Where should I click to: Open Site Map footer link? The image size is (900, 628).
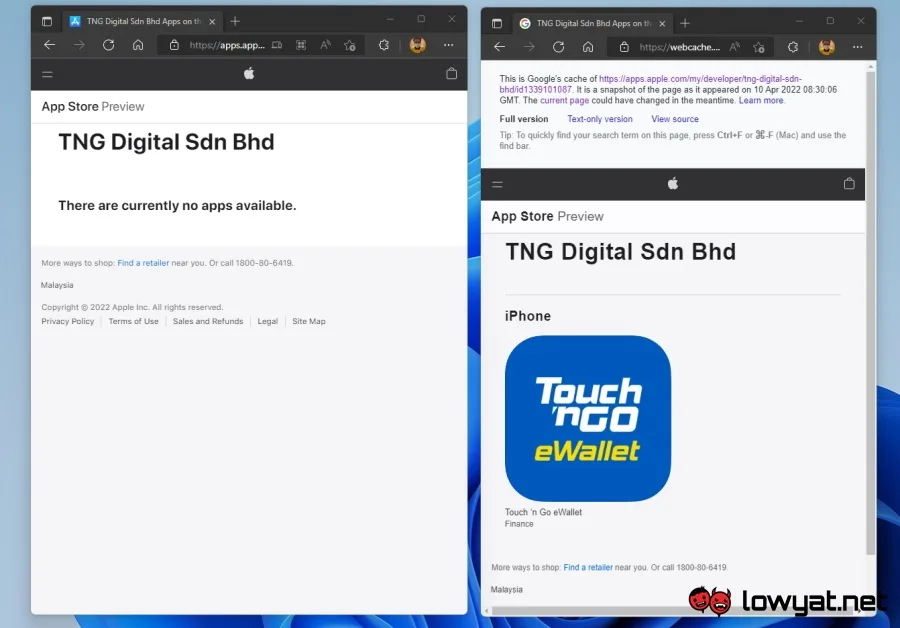(x=309, y=321)
